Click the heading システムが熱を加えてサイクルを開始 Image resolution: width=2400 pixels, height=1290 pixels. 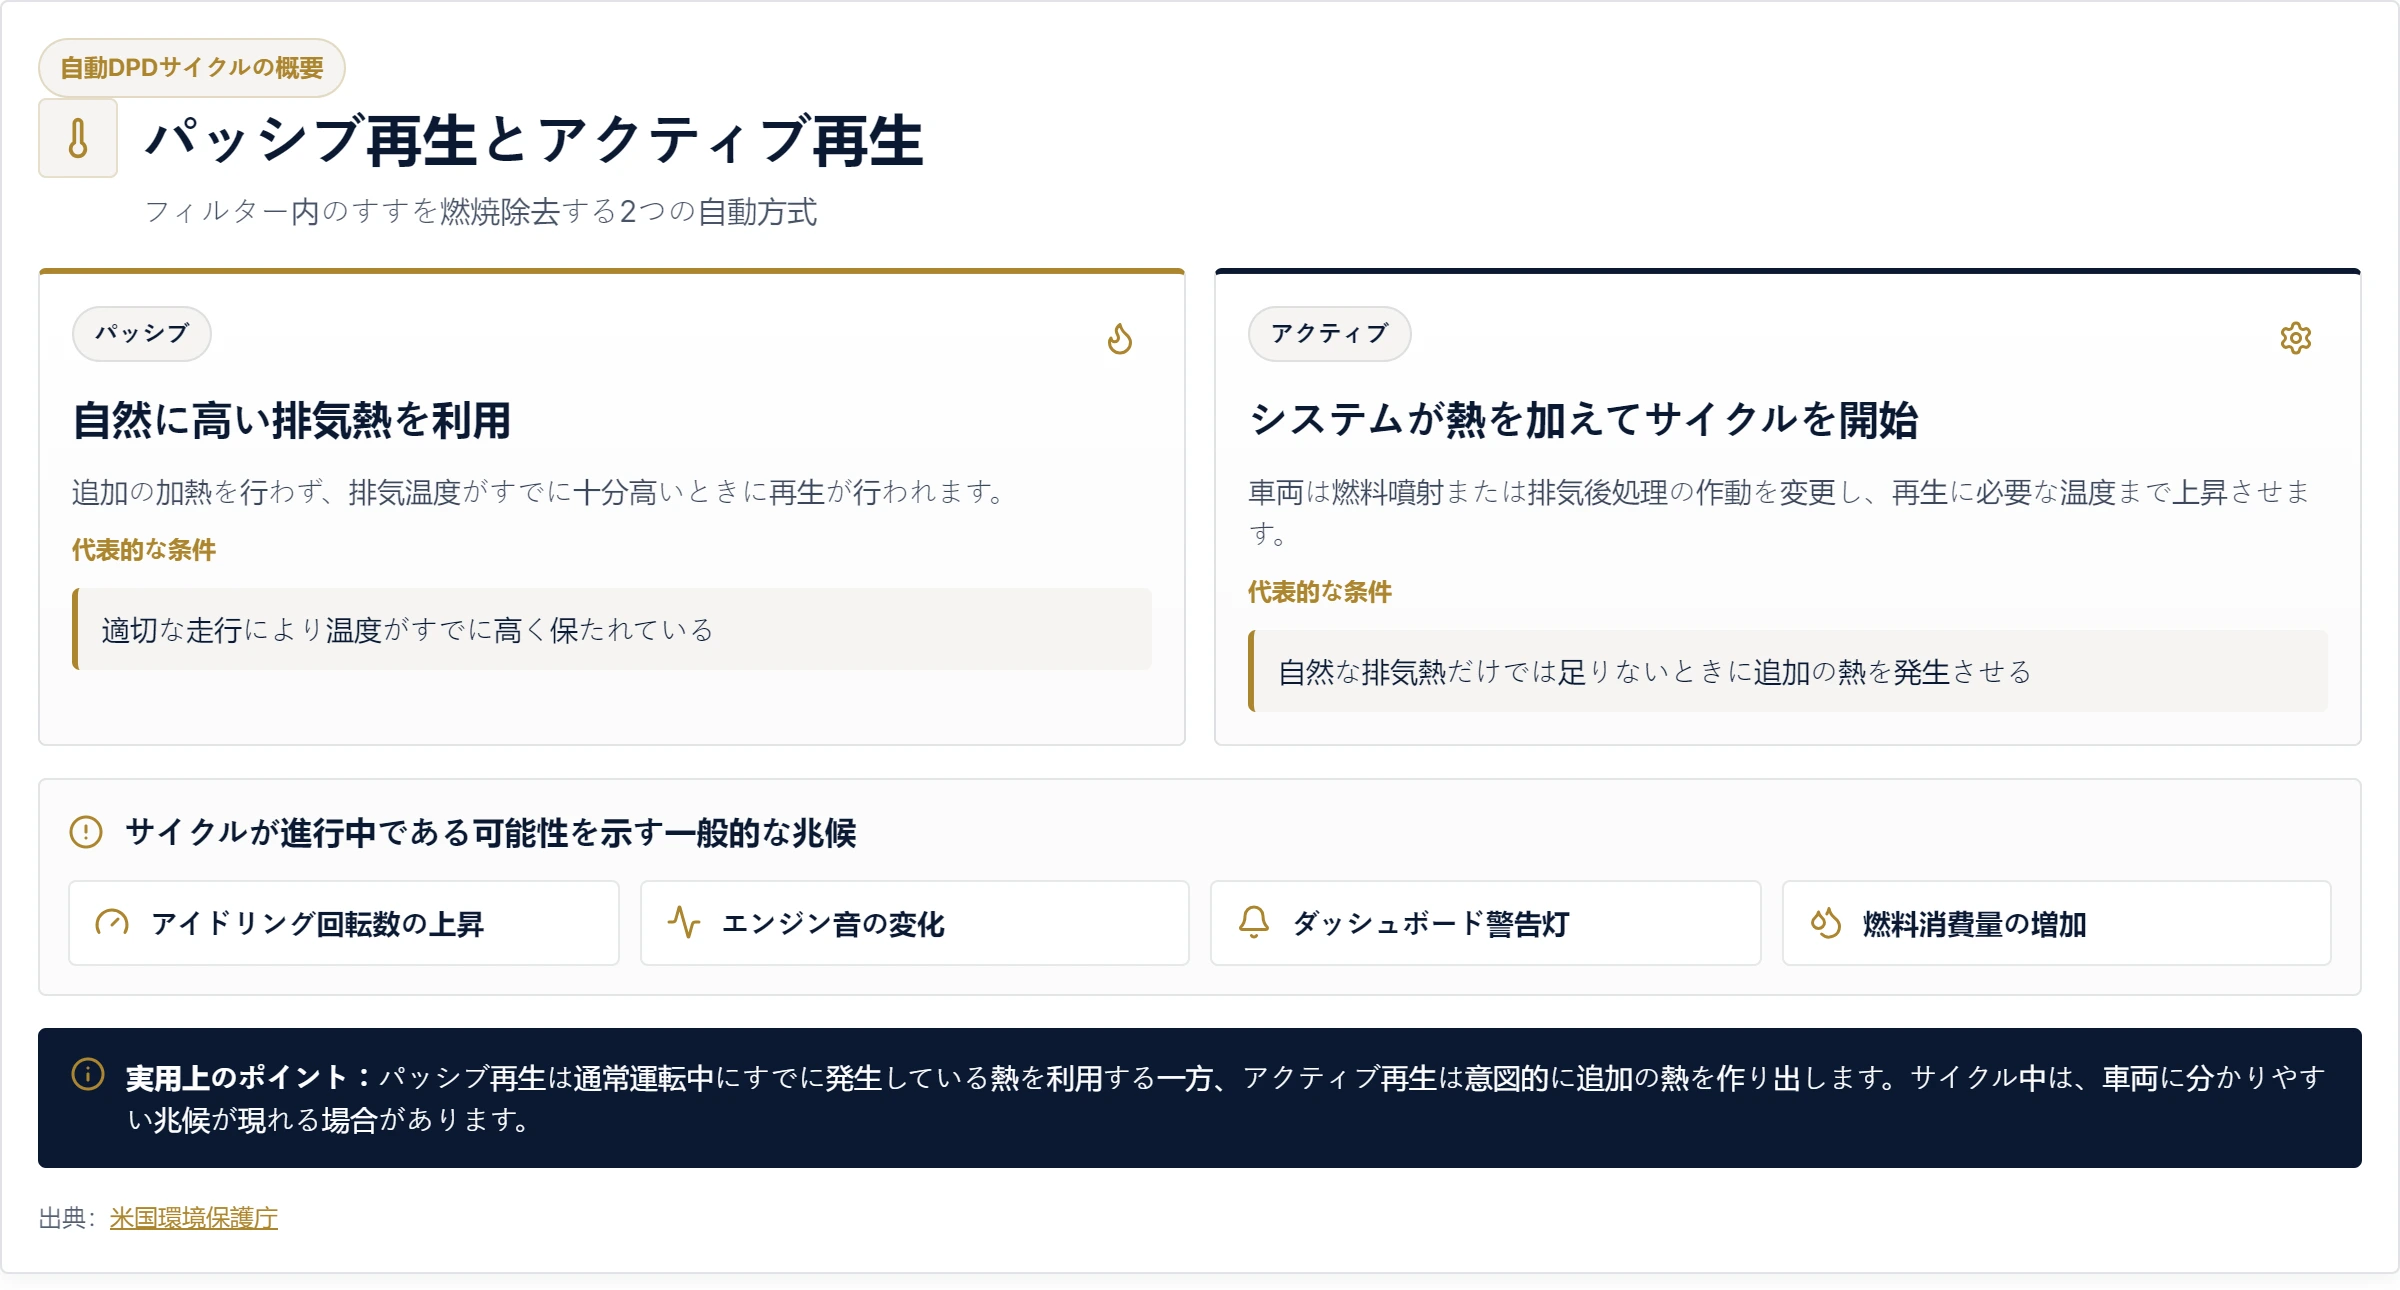pos(1584,420)
